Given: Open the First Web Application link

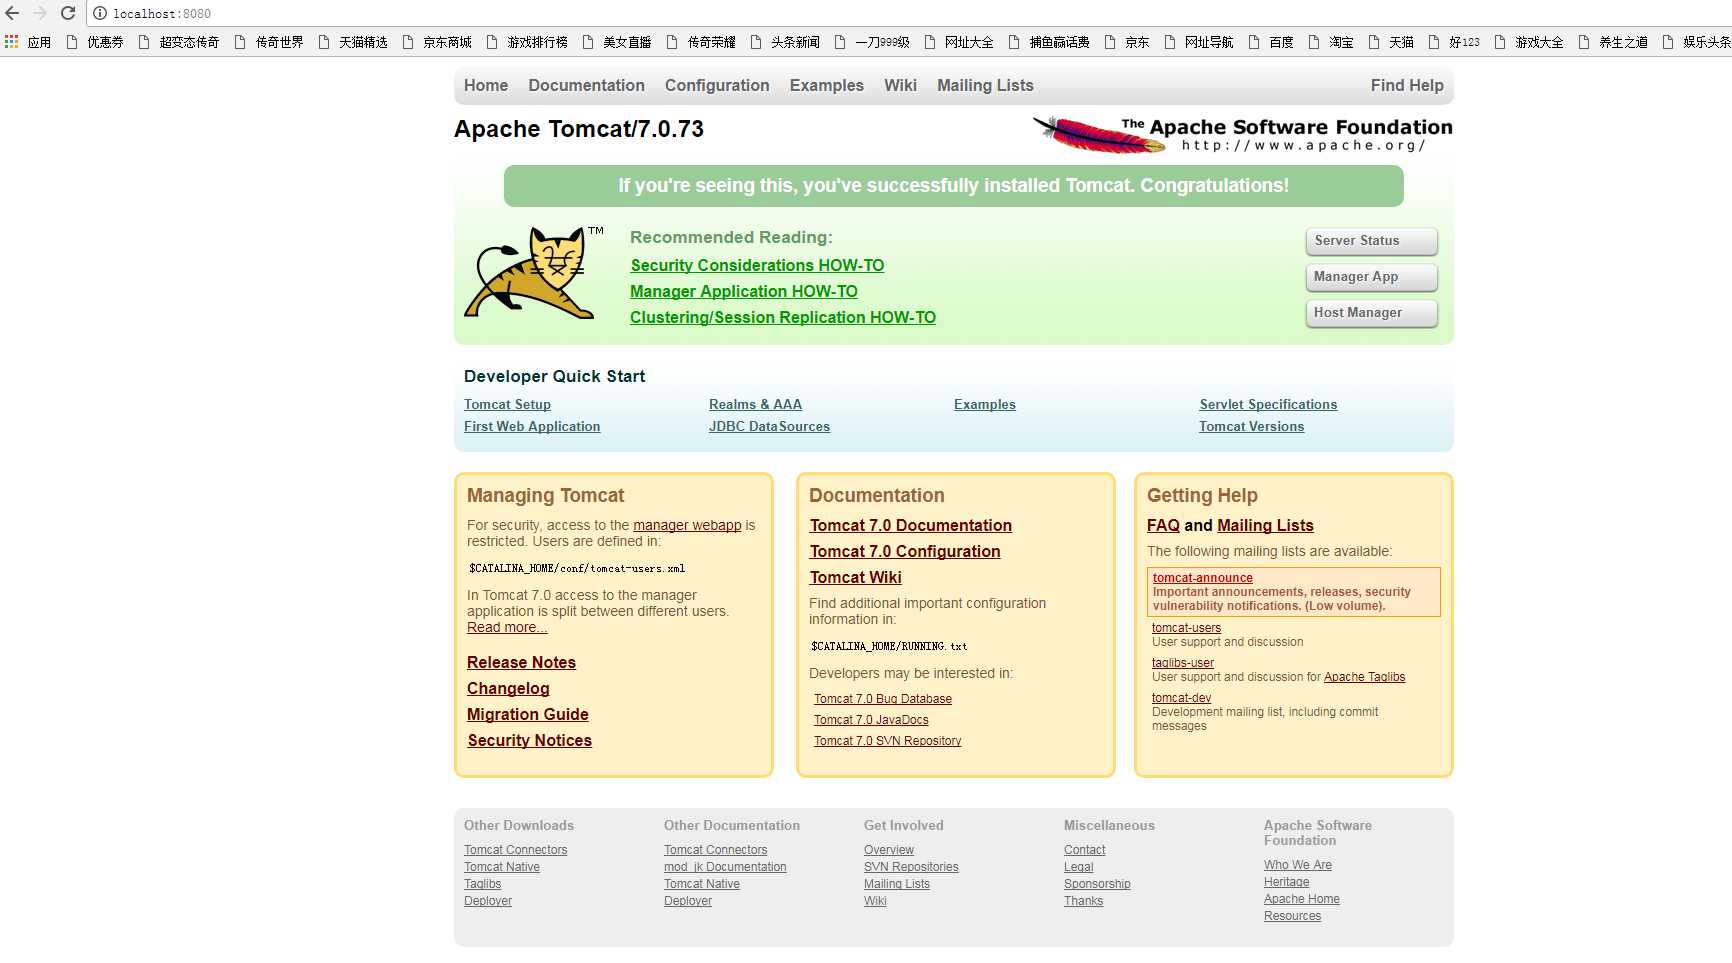Looking at the screenshot, I should [532, 426].
